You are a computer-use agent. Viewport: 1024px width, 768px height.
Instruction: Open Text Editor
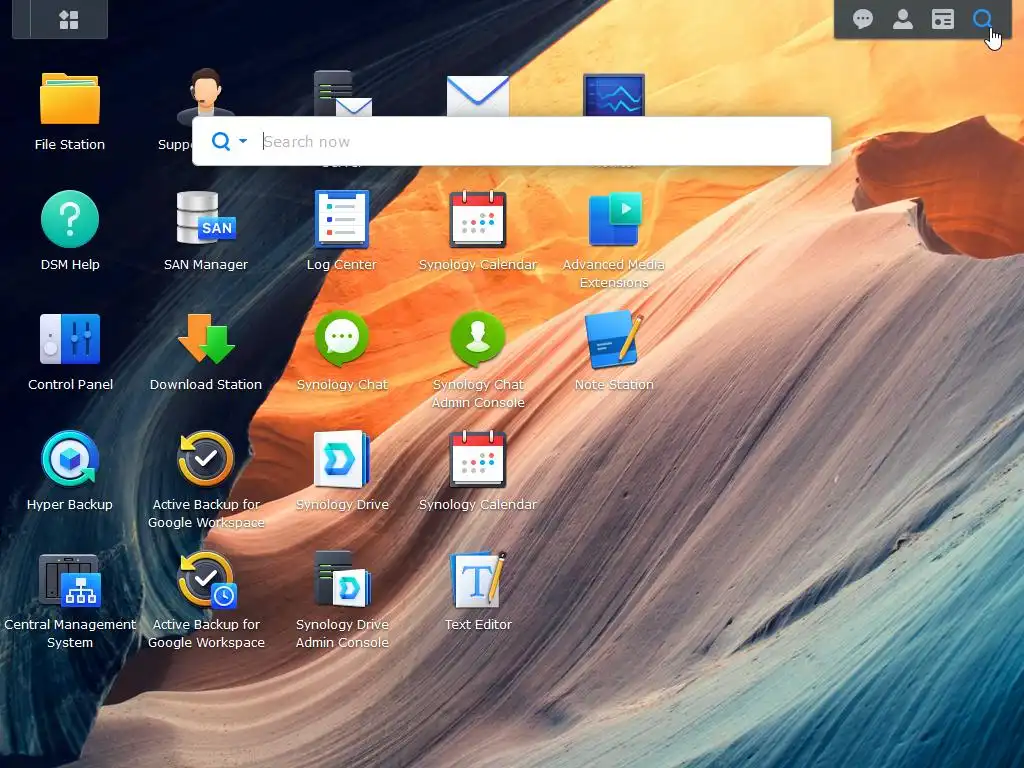(479, 579)
